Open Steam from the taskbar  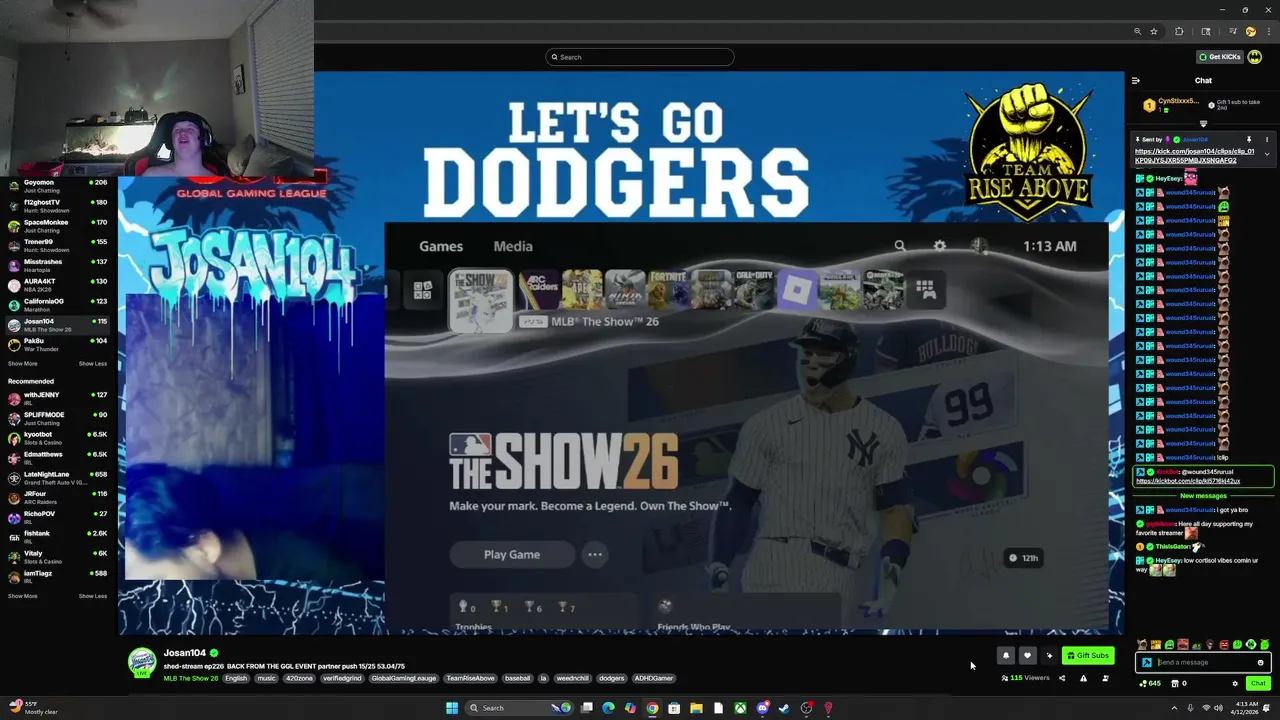(784, 708)
